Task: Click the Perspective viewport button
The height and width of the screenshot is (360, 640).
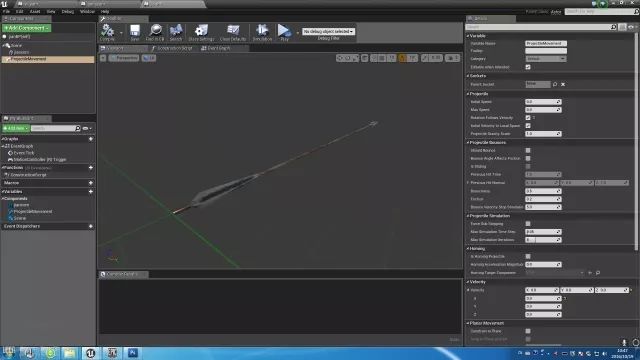Action: (124, 58)
